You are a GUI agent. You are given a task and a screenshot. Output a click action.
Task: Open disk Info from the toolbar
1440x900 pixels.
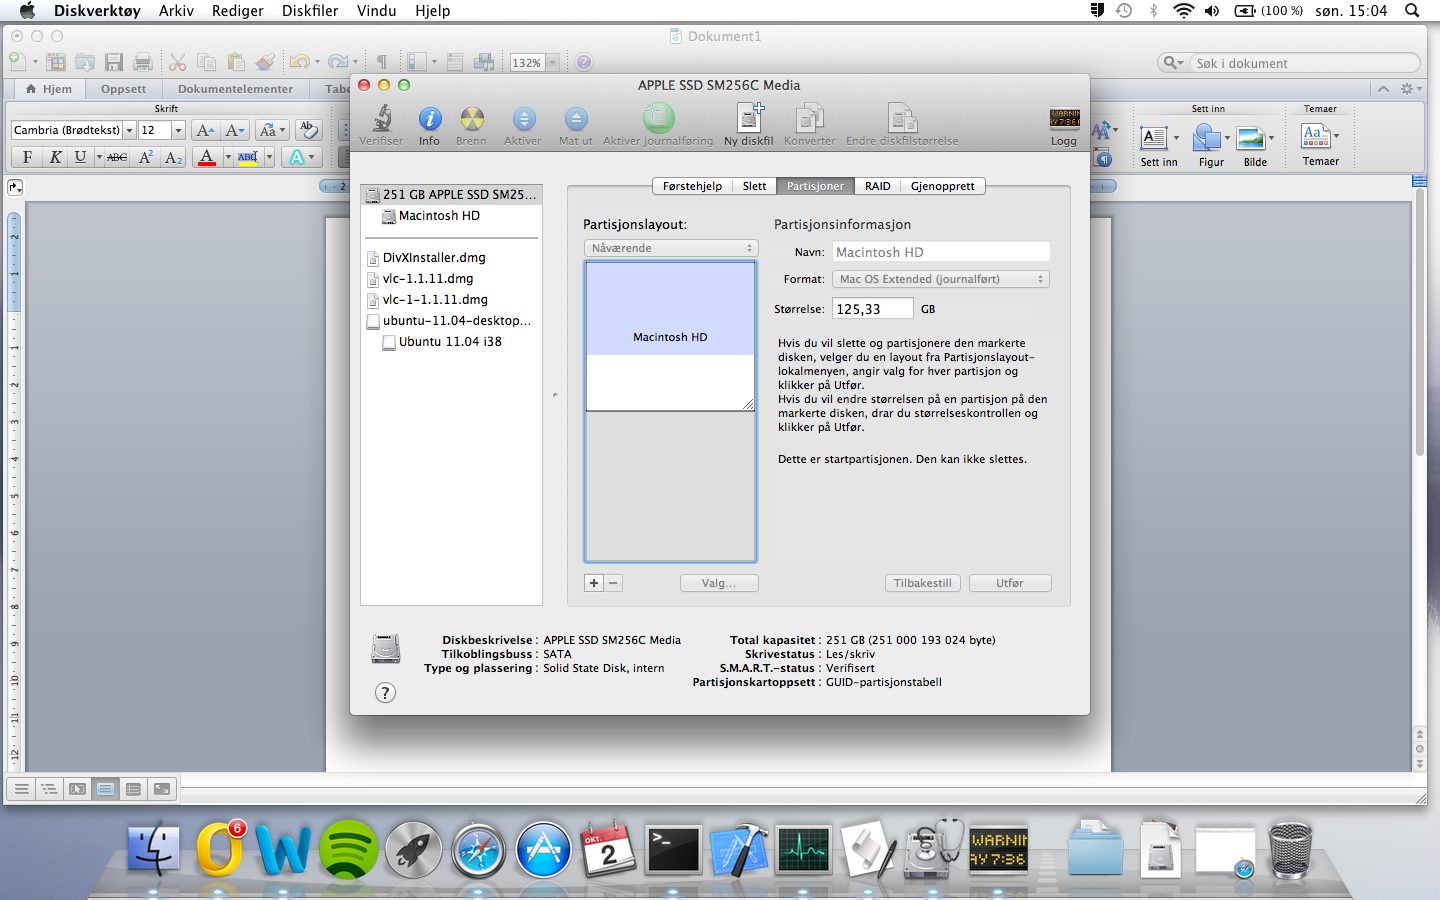(x=429, y=119)
